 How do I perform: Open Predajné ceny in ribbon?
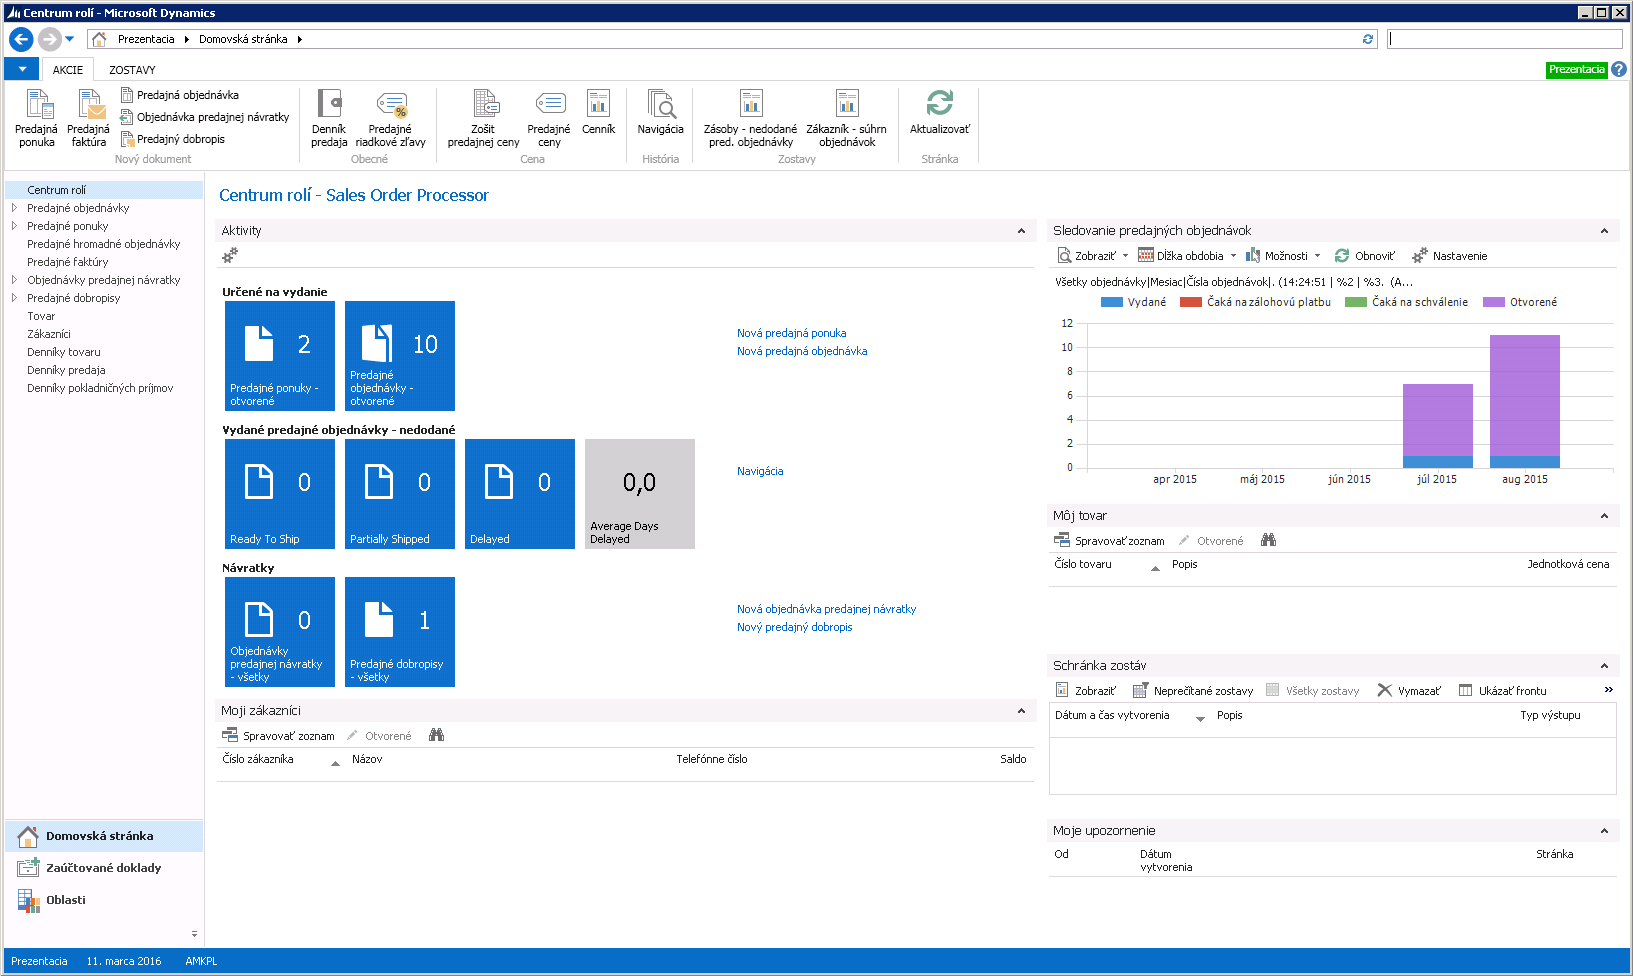pos(549,118)
